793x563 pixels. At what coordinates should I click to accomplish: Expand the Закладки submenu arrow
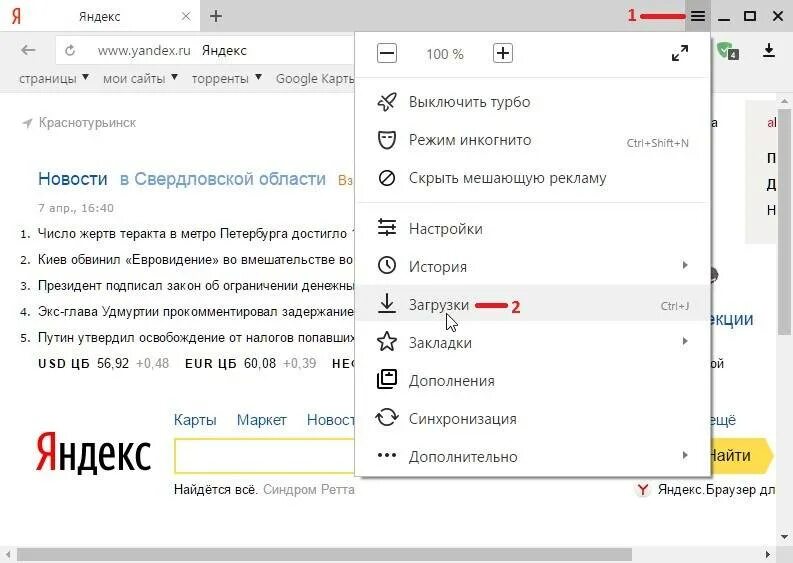click(685, 341)
